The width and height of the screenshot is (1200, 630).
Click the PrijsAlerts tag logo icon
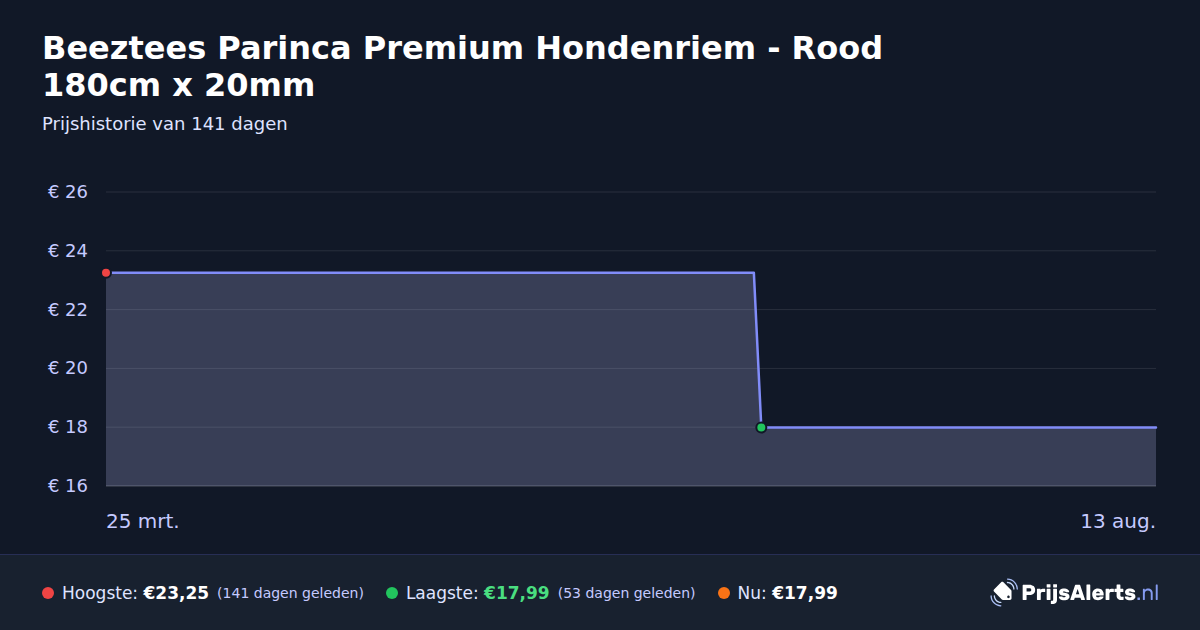pyautogui.click(x=1003, y=593)
